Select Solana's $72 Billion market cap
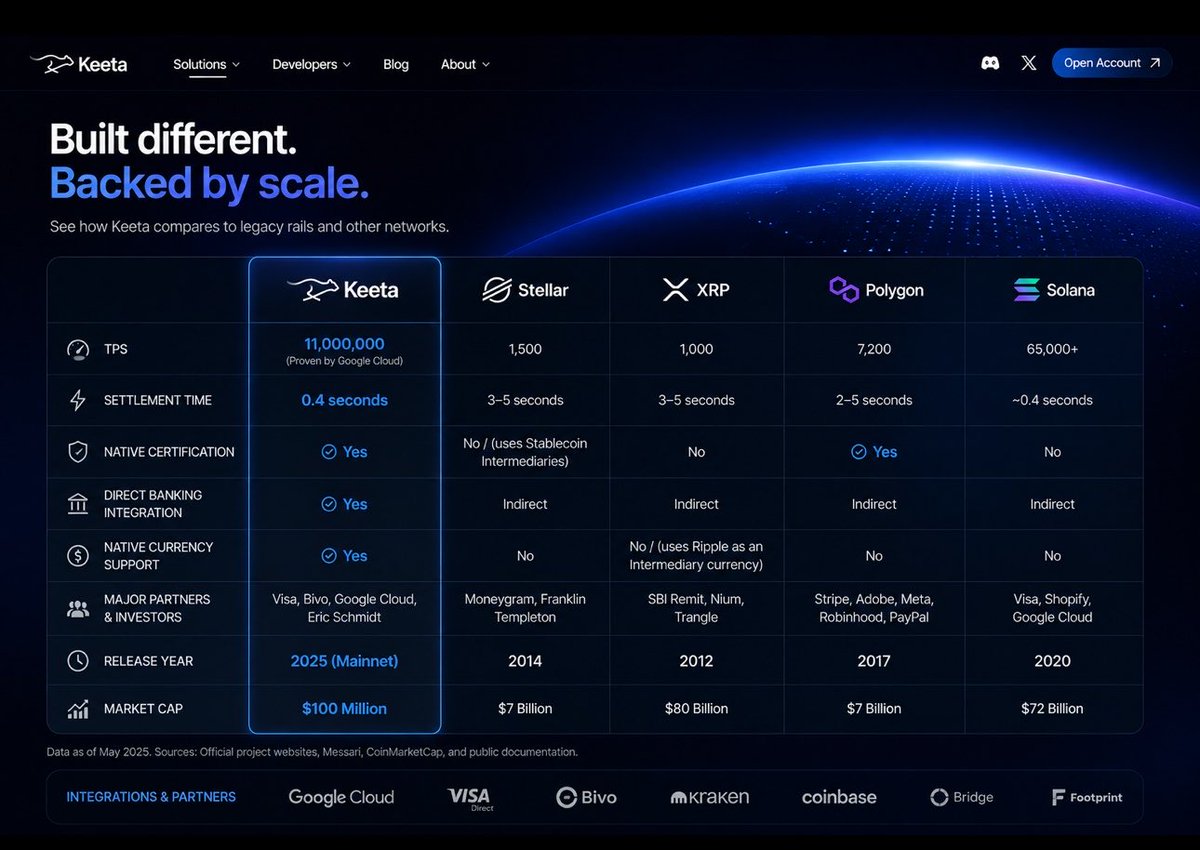 [x=1052, y=709]
